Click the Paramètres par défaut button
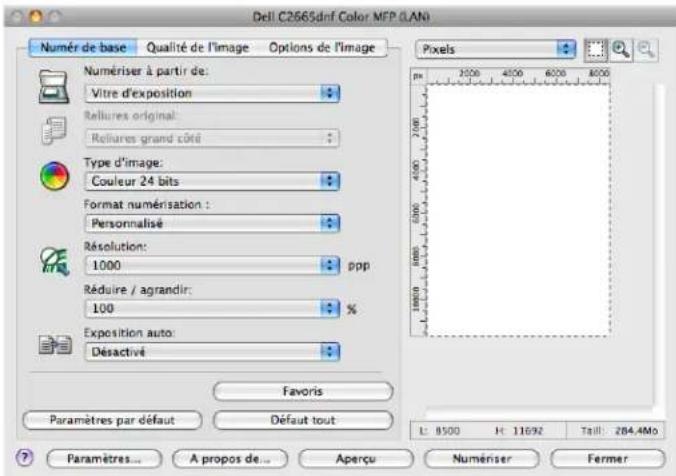Image resolution: width=676 pixels, height=476 pixels. click(x=112, y=420)
